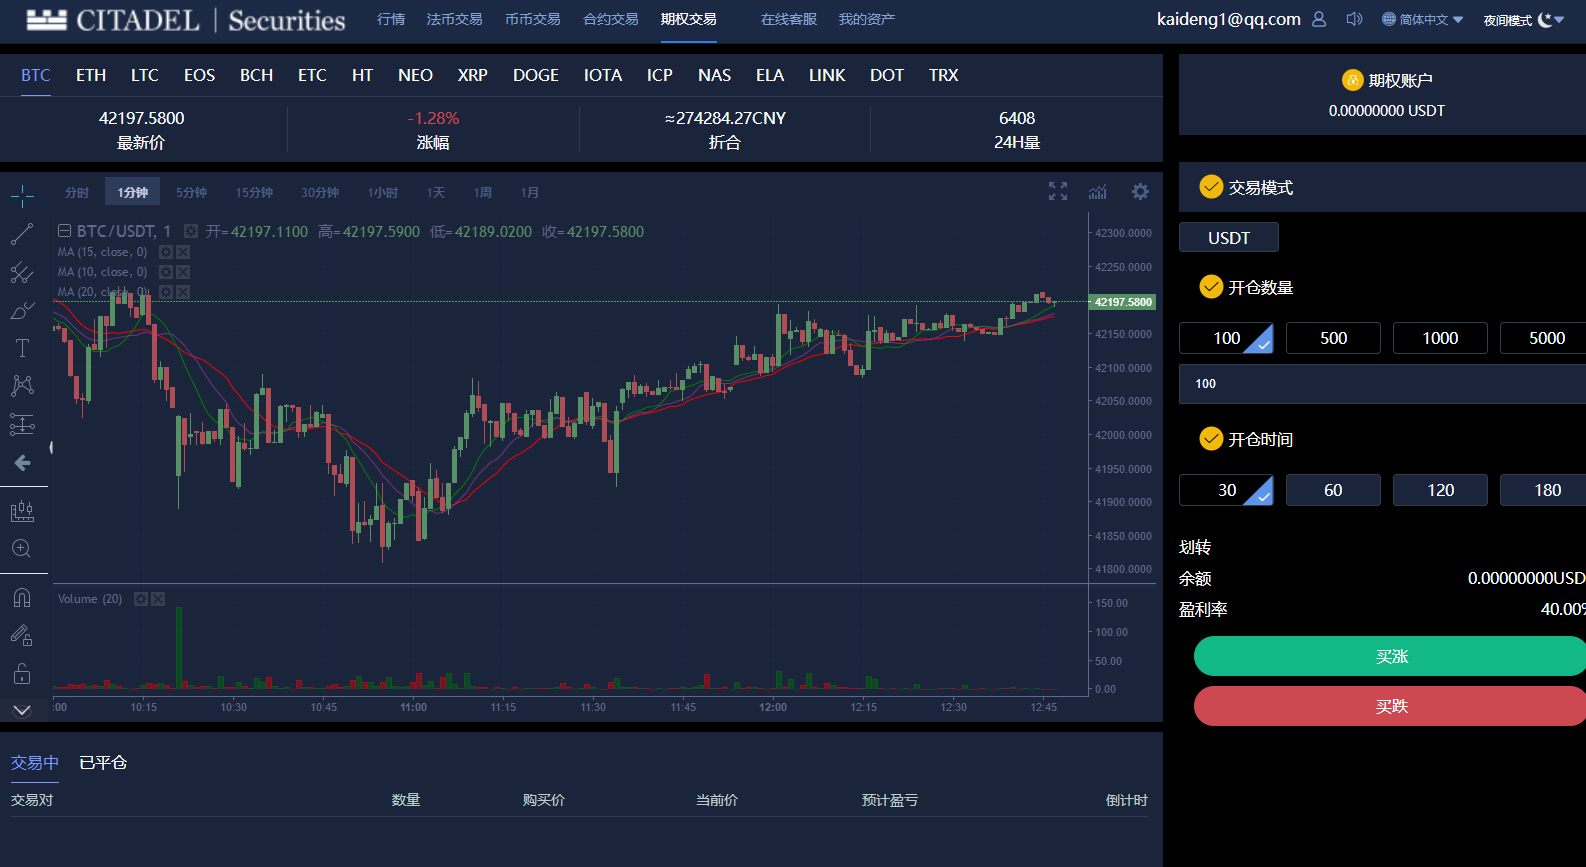The image size is (1586, 867).
Task: Open chart settings gear icon
Action: tap(1140, 191)
